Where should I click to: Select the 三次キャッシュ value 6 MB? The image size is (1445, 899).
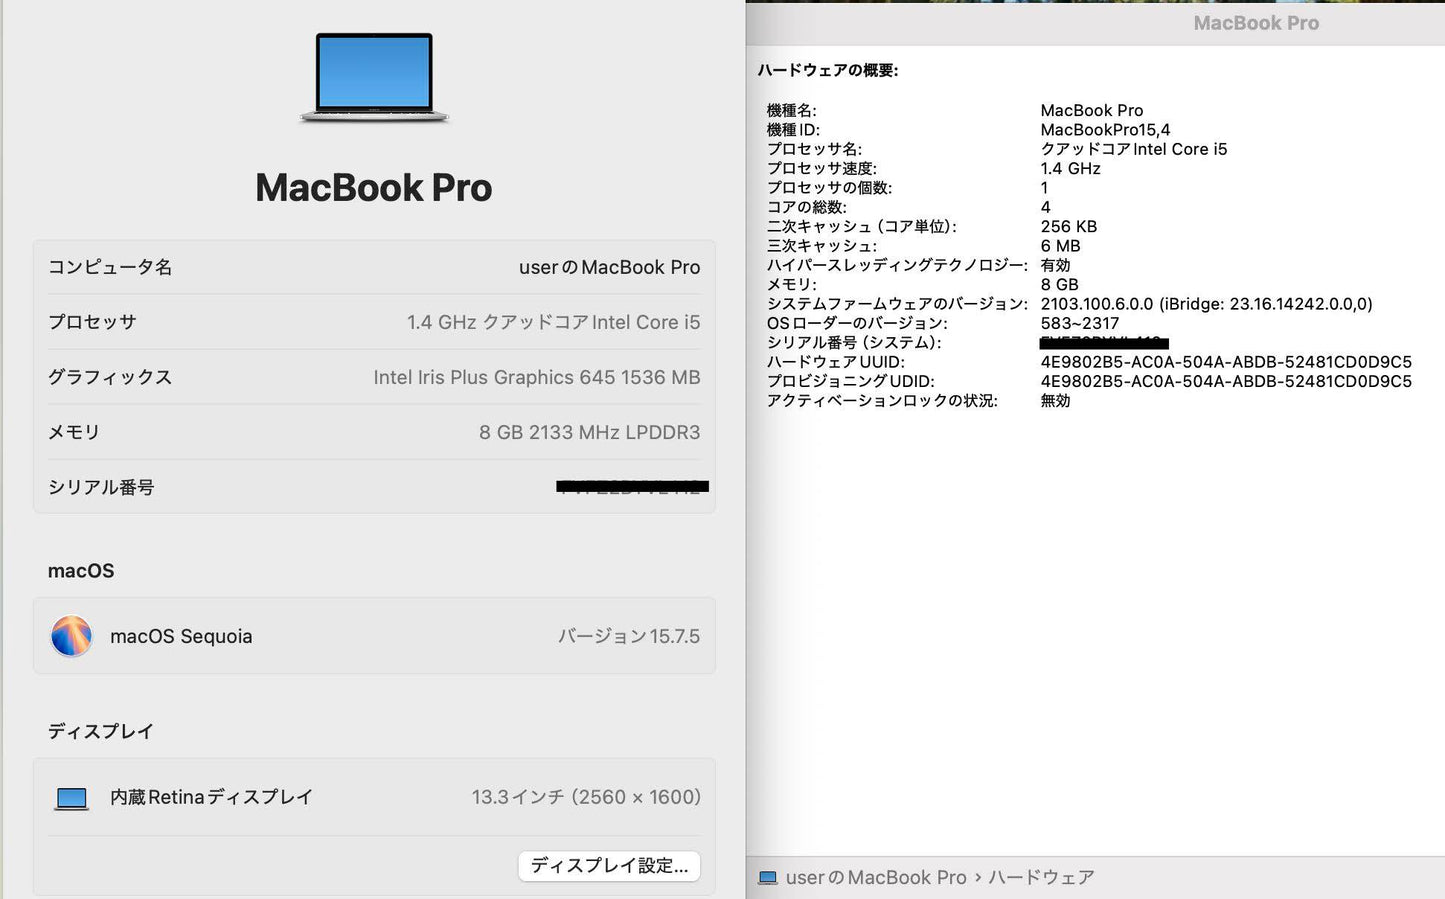(x=1060, y=246)
